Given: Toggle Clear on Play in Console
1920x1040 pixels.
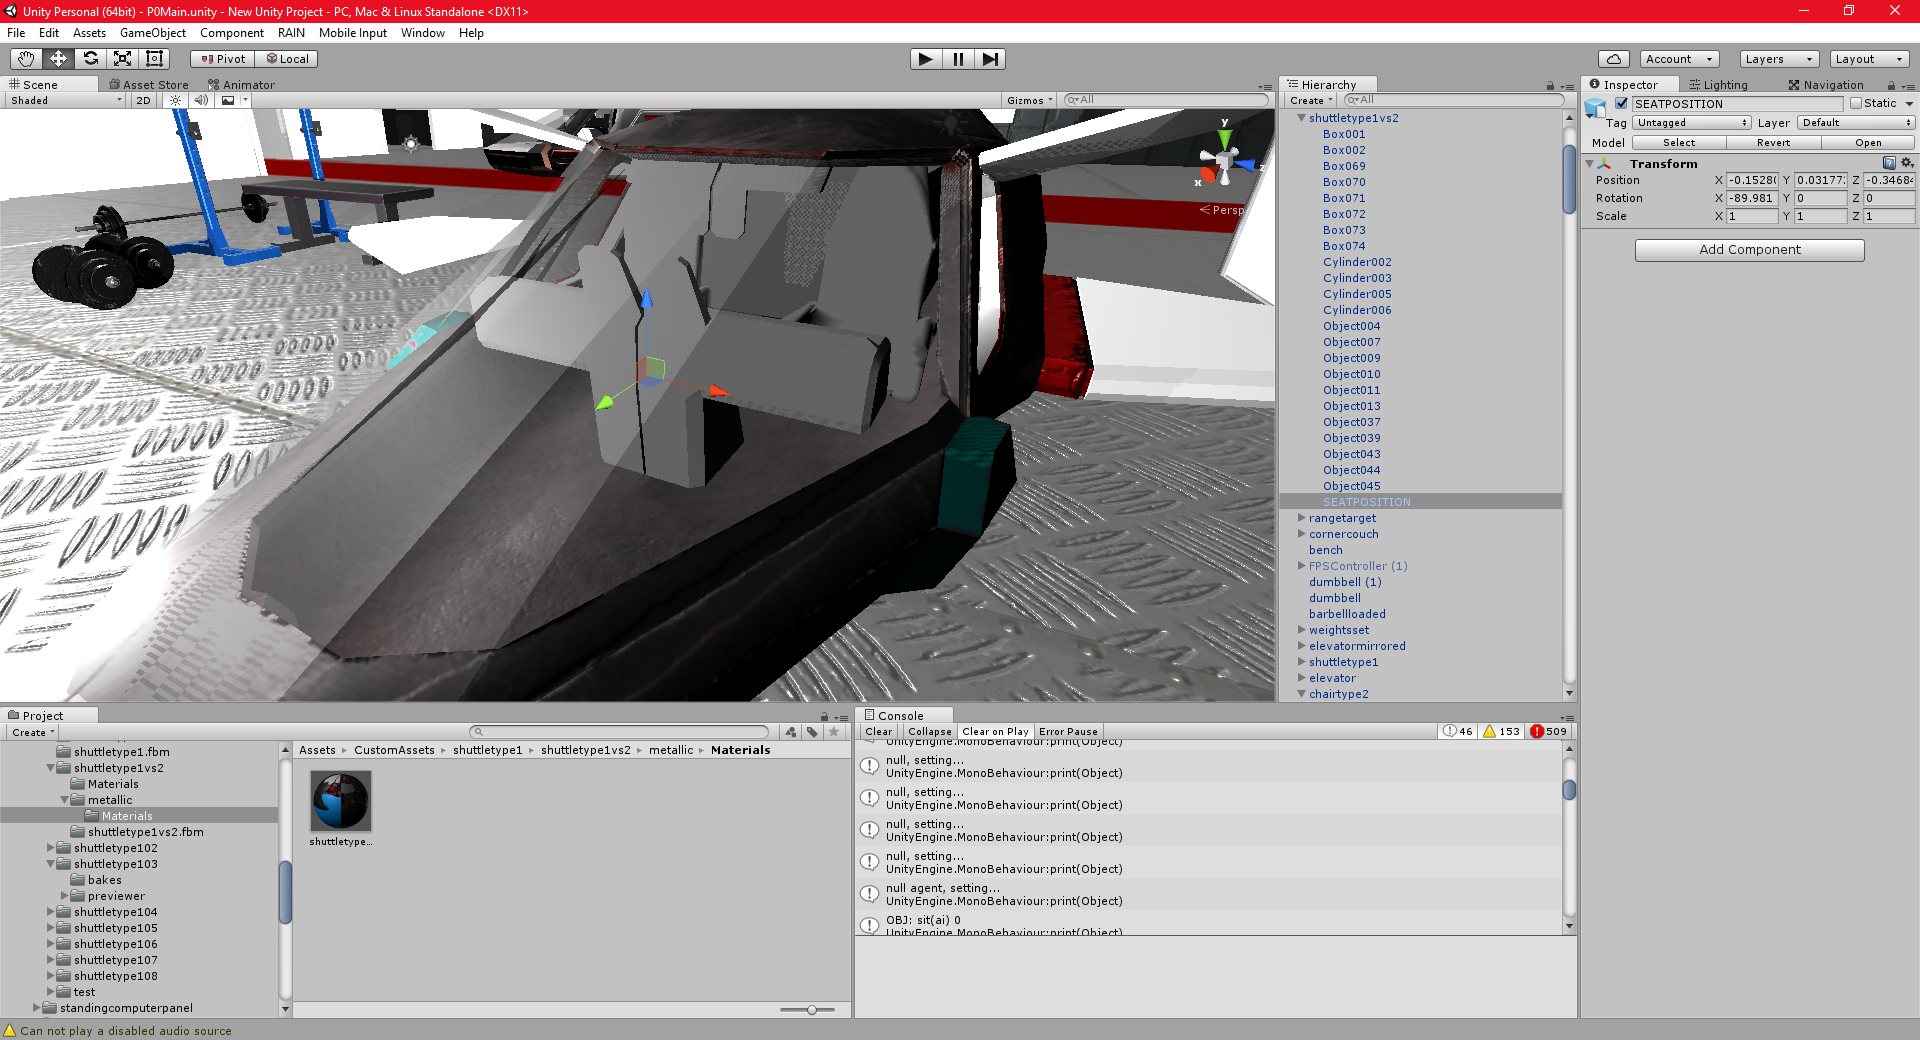Looking at the screenshot, I should [995, 732].
